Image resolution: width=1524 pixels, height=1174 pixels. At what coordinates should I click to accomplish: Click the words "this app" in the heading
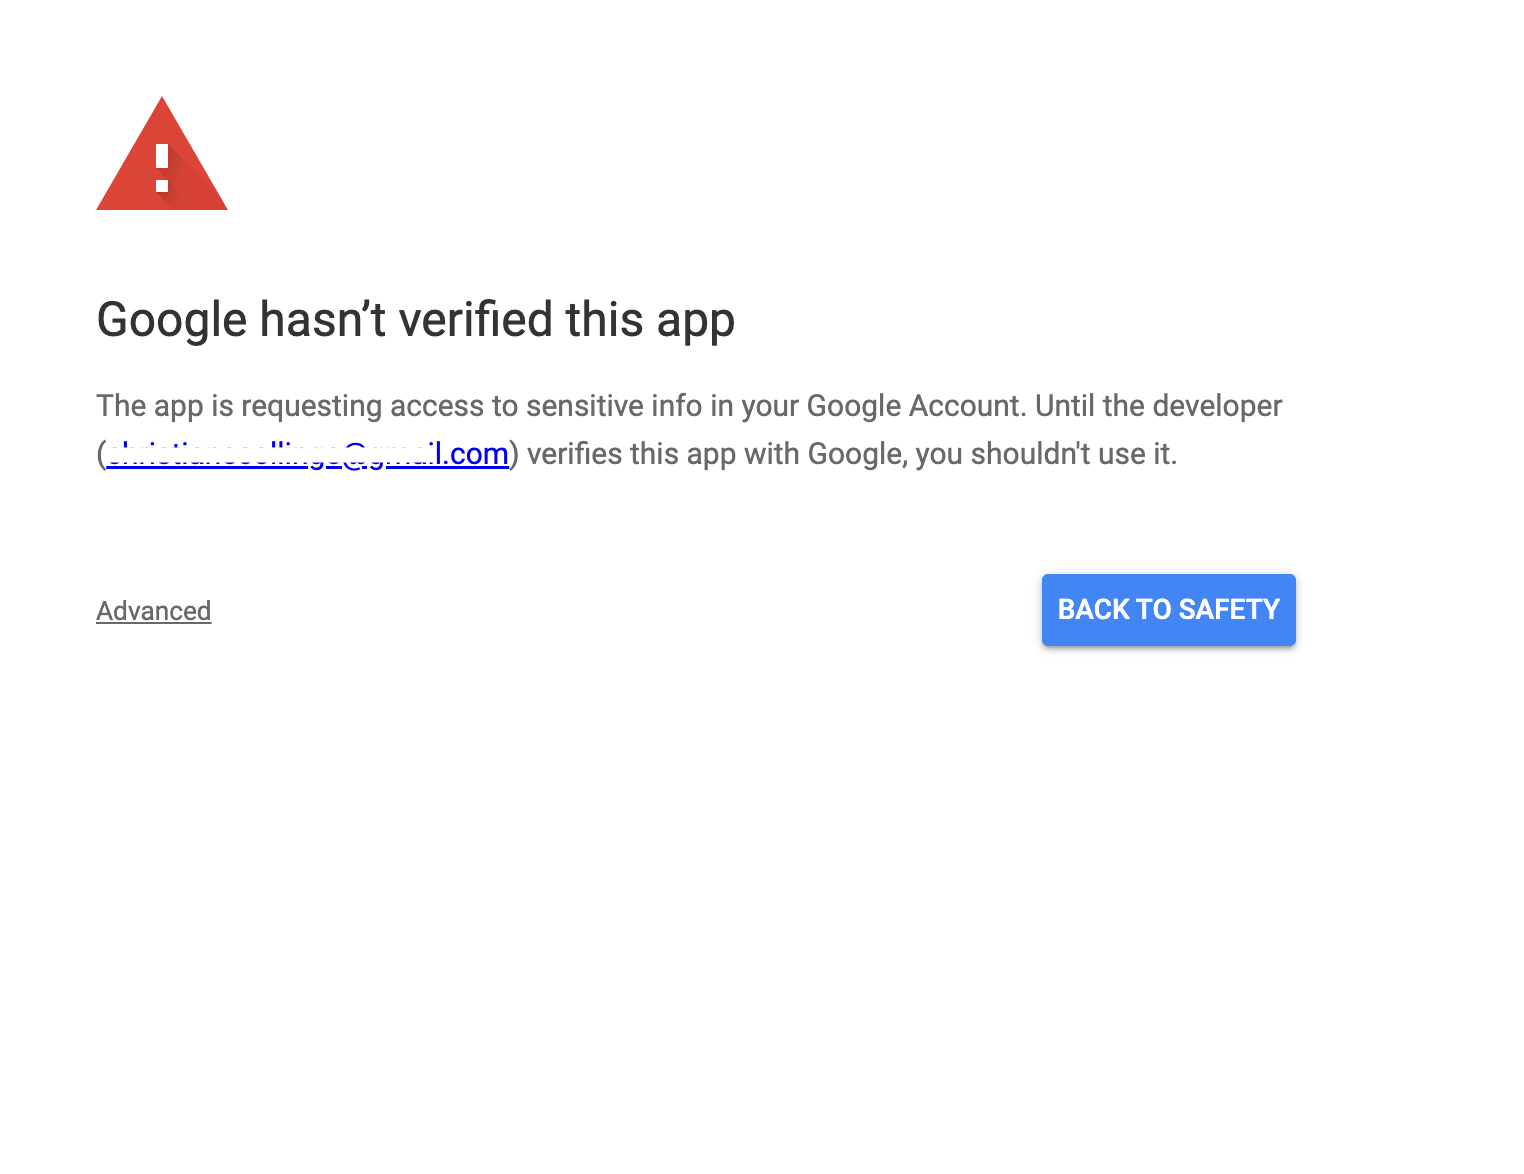(x=650, y=320)
